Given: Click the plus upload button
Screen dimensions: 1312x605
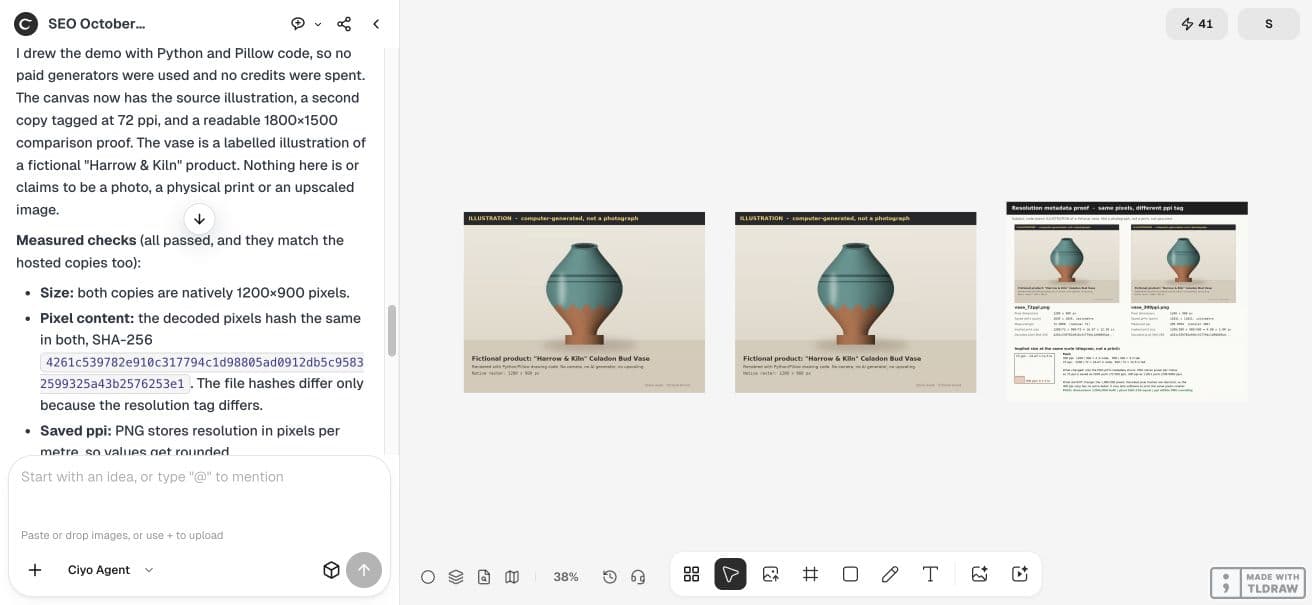Looking at the screenshot, I should 35,570.
